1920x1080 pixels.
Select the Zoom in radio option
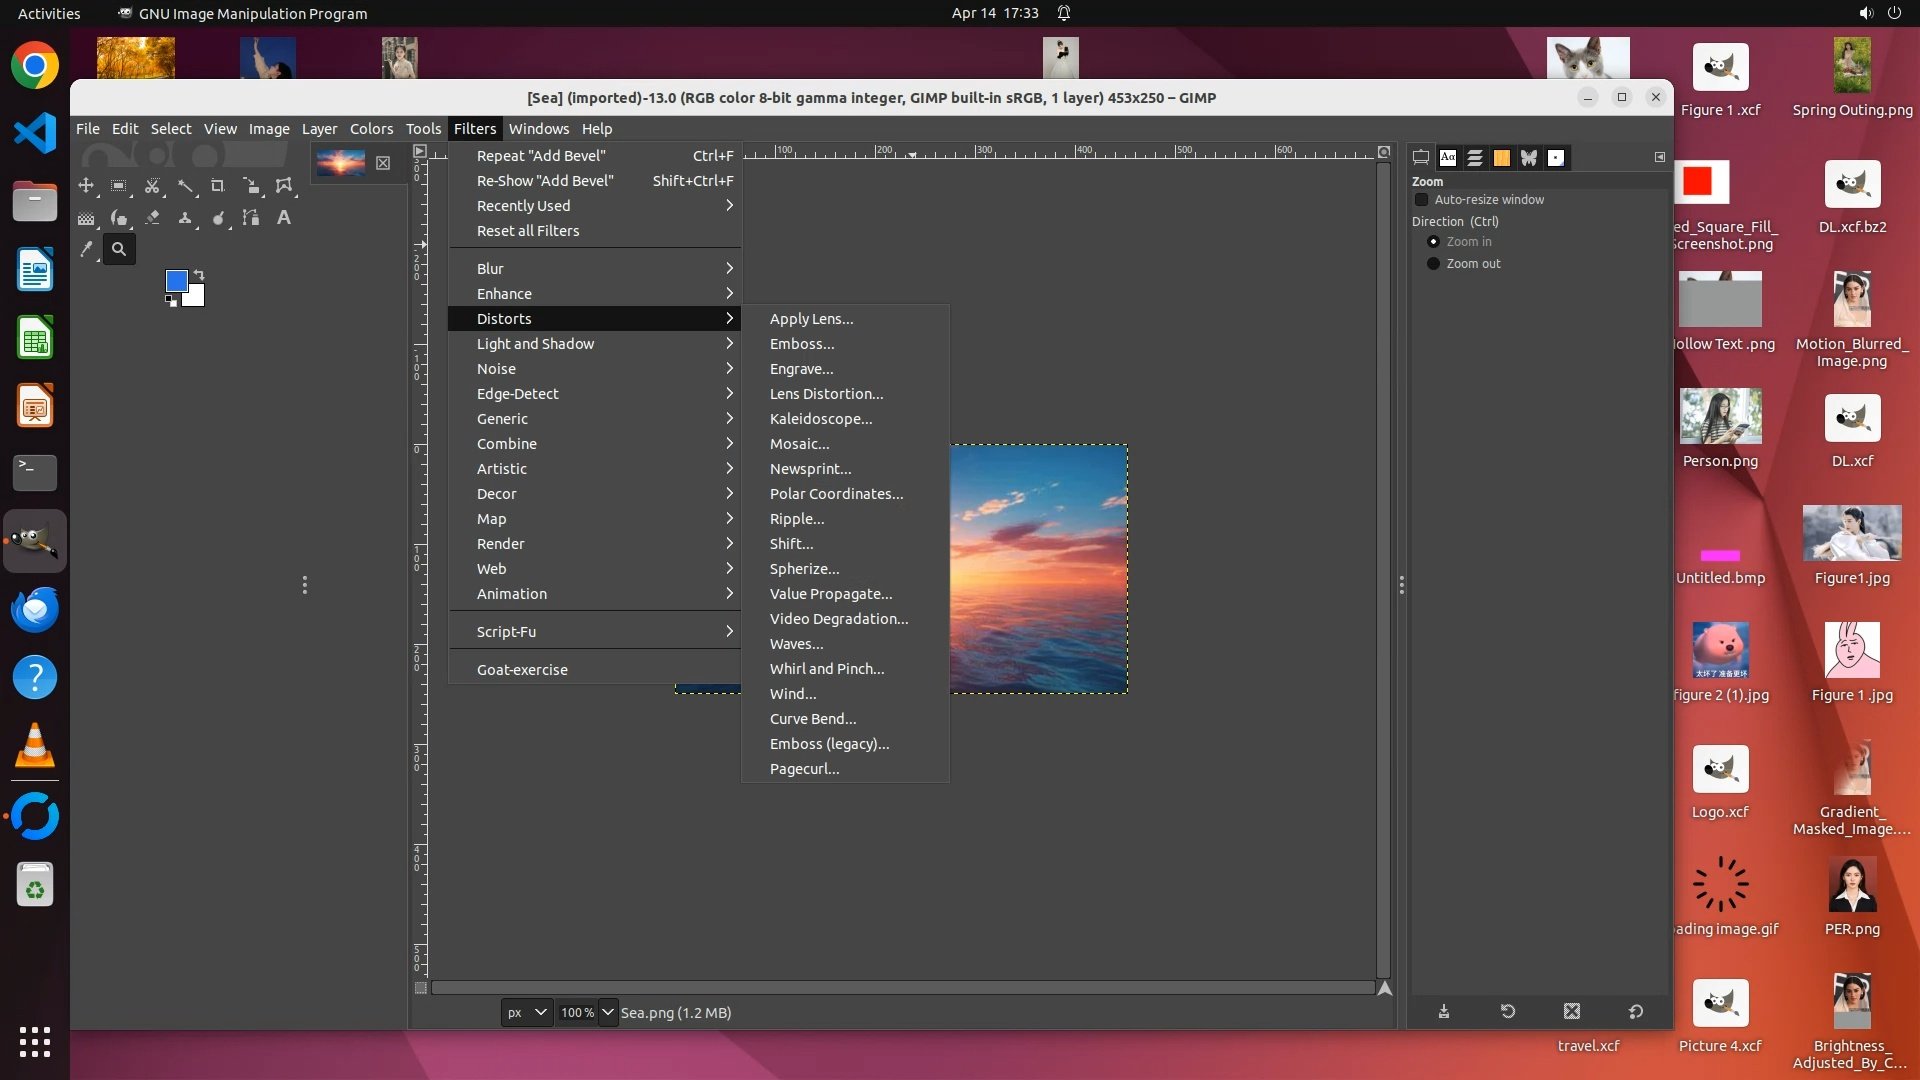[1433, 242]
